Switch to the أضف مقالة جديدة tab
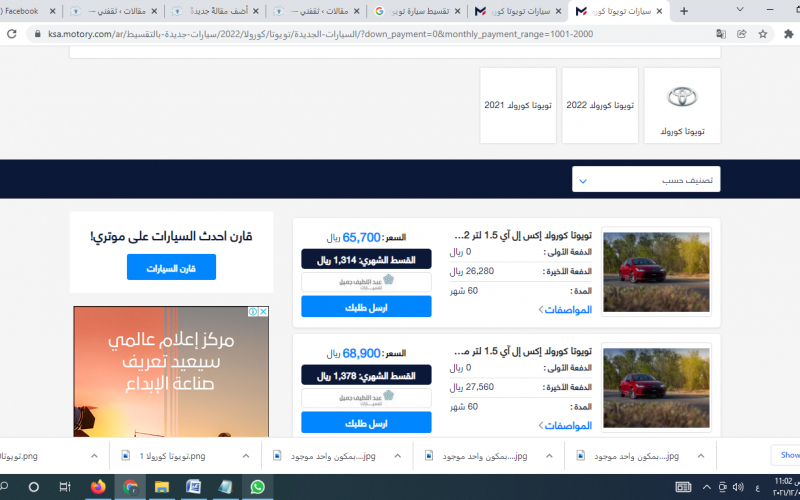Image resolution: width=800 pixels, height=500 pixels. (215, 11)
